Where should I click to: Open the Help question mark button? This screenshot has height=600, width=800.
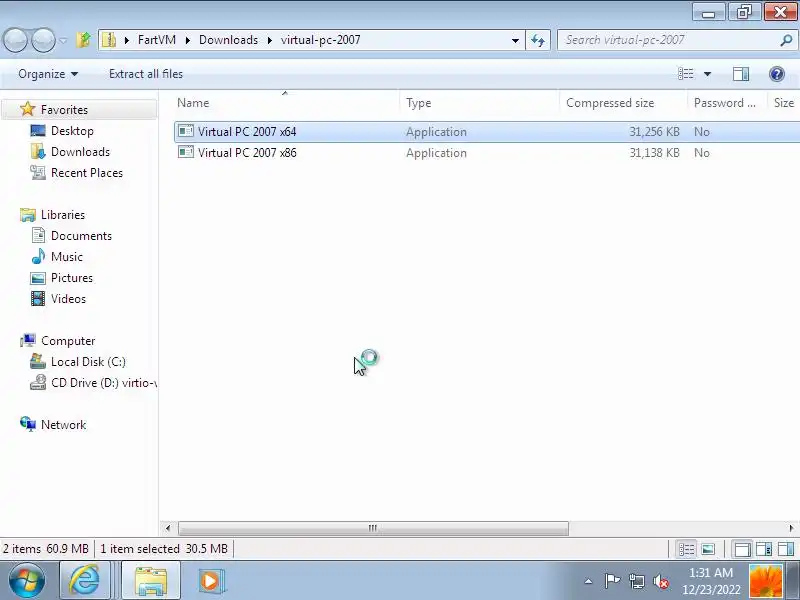(777, 74)
